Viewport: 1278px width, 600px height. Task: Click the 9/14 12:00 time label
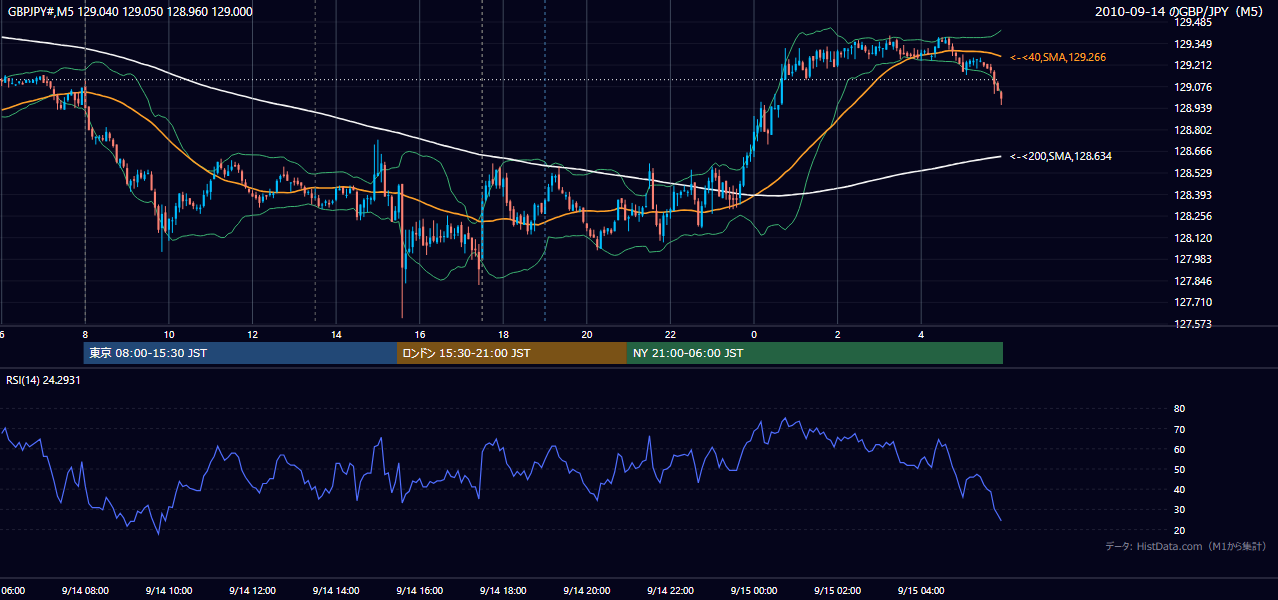tap(251, 591)
